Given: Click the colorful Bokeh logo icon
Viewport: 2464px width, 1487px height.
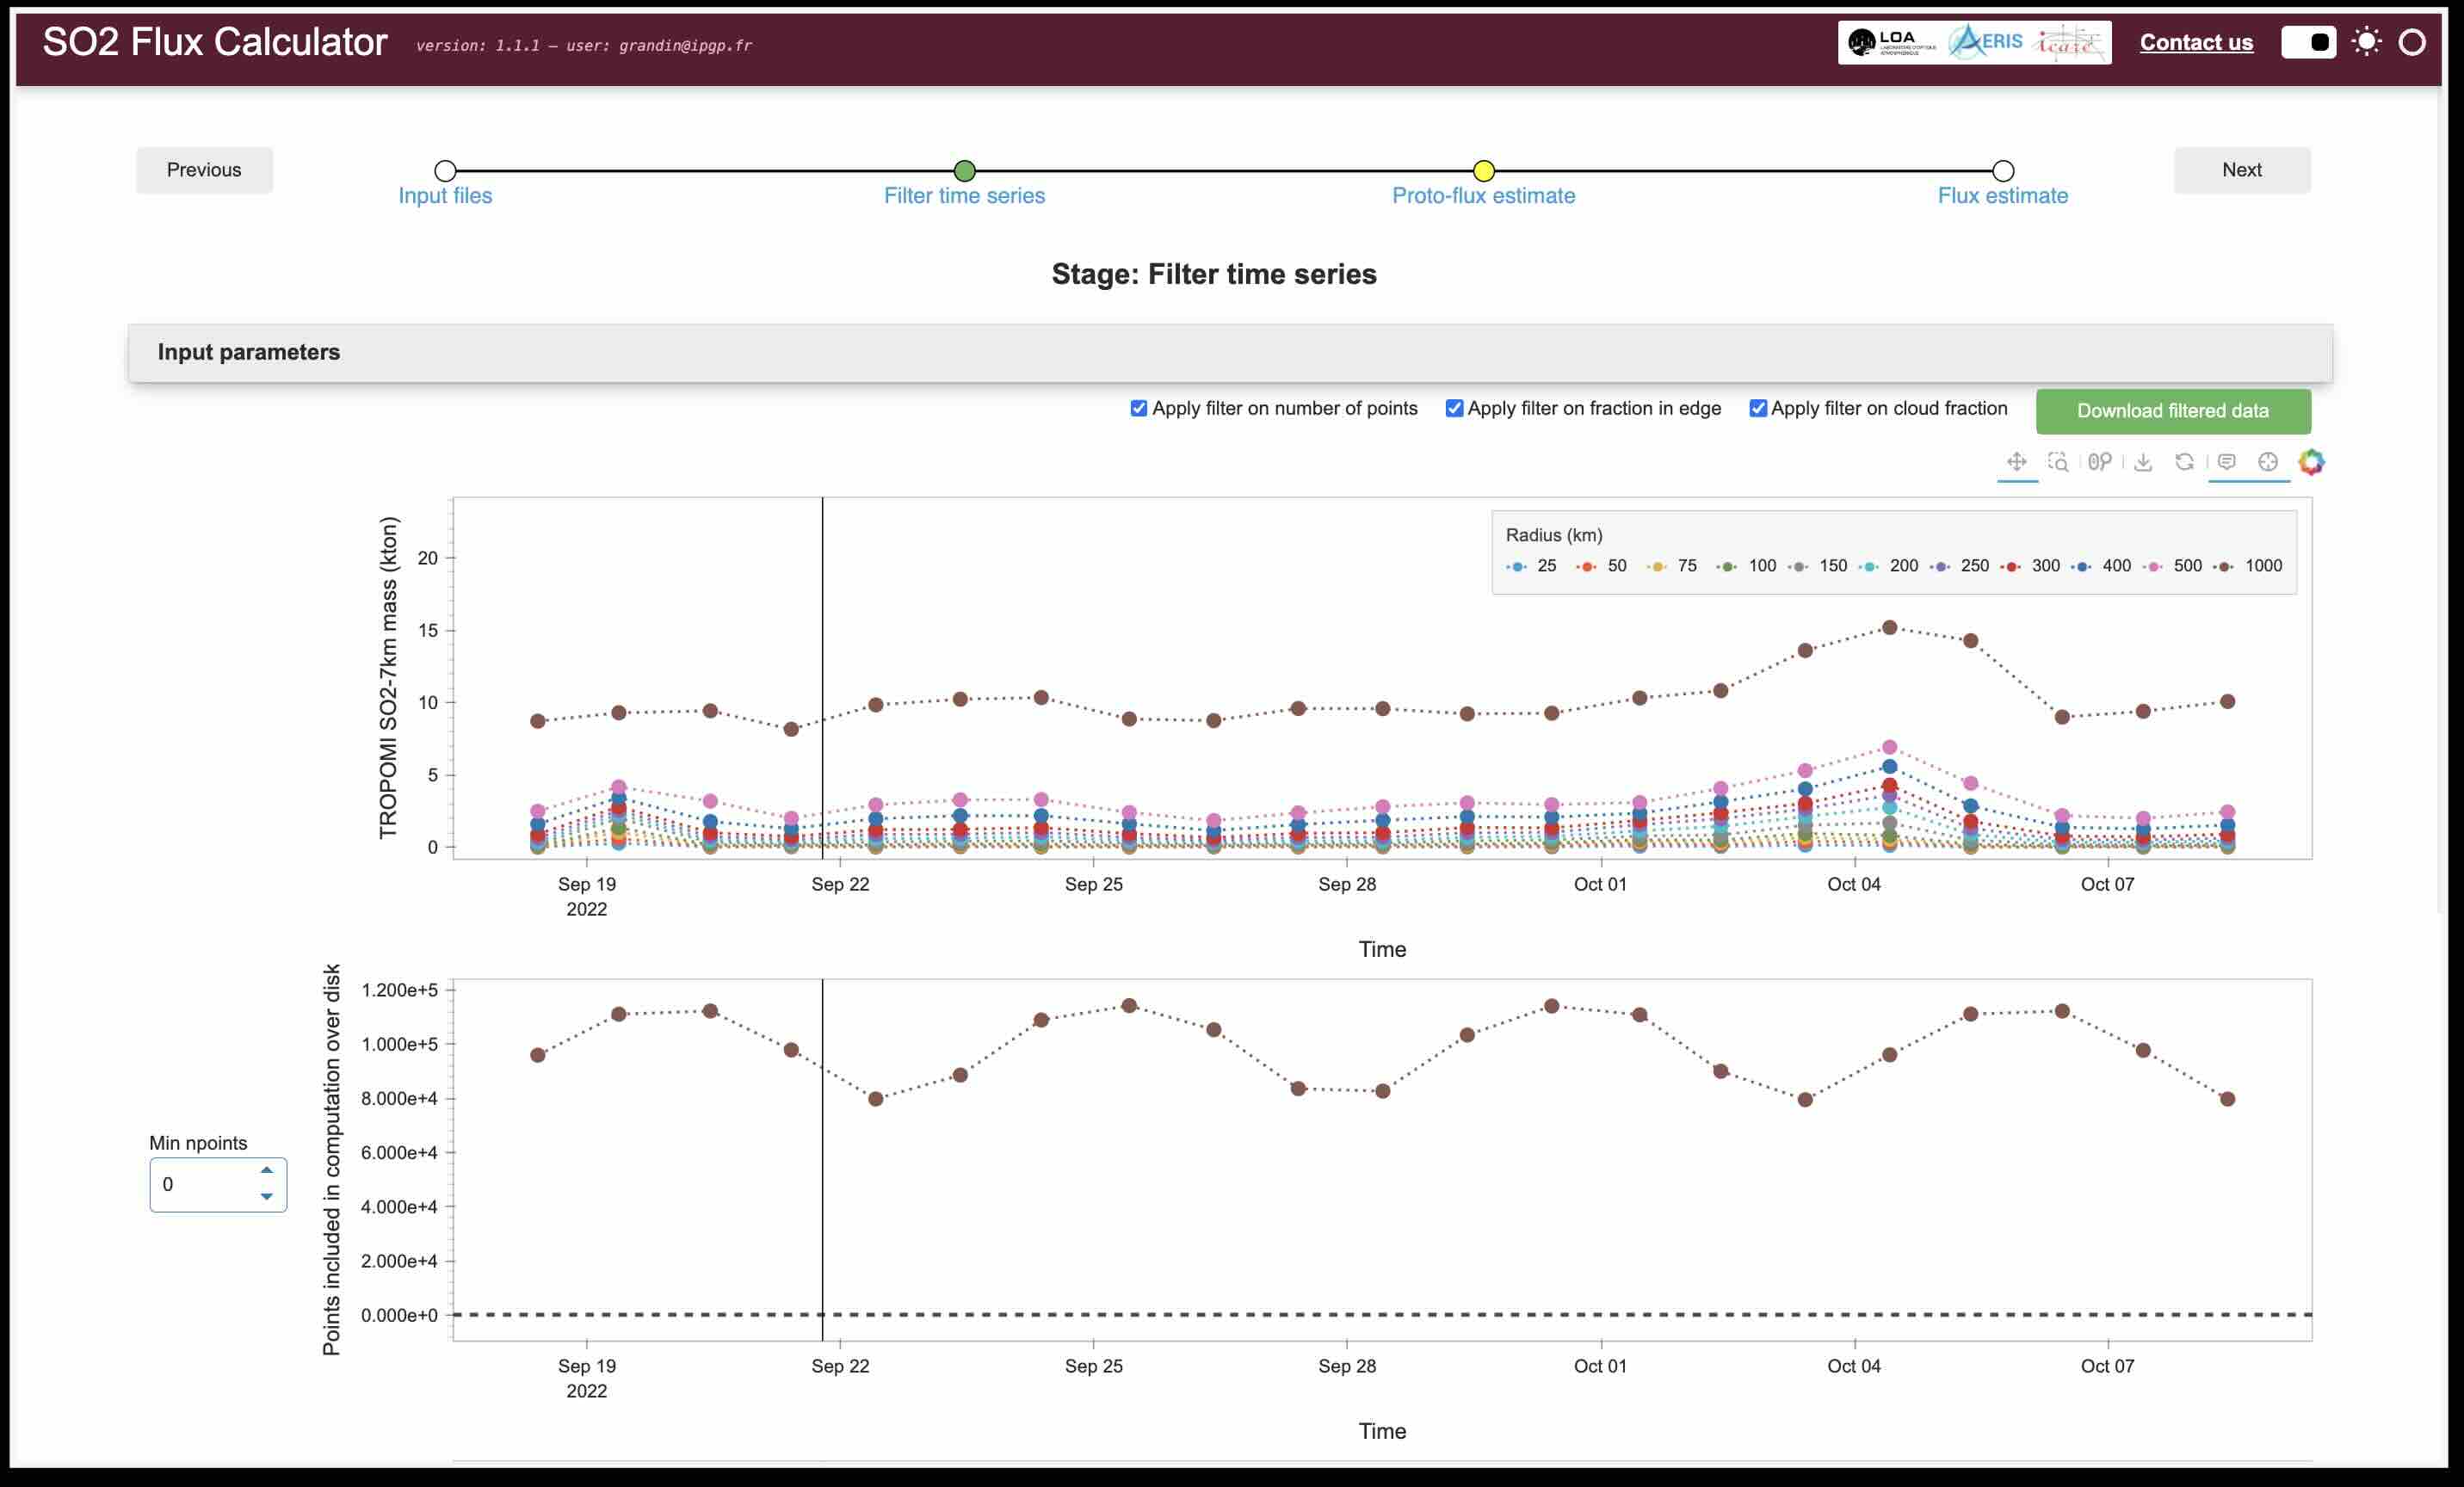Looking at the screenshot, I should click(x=2311, y=462).
